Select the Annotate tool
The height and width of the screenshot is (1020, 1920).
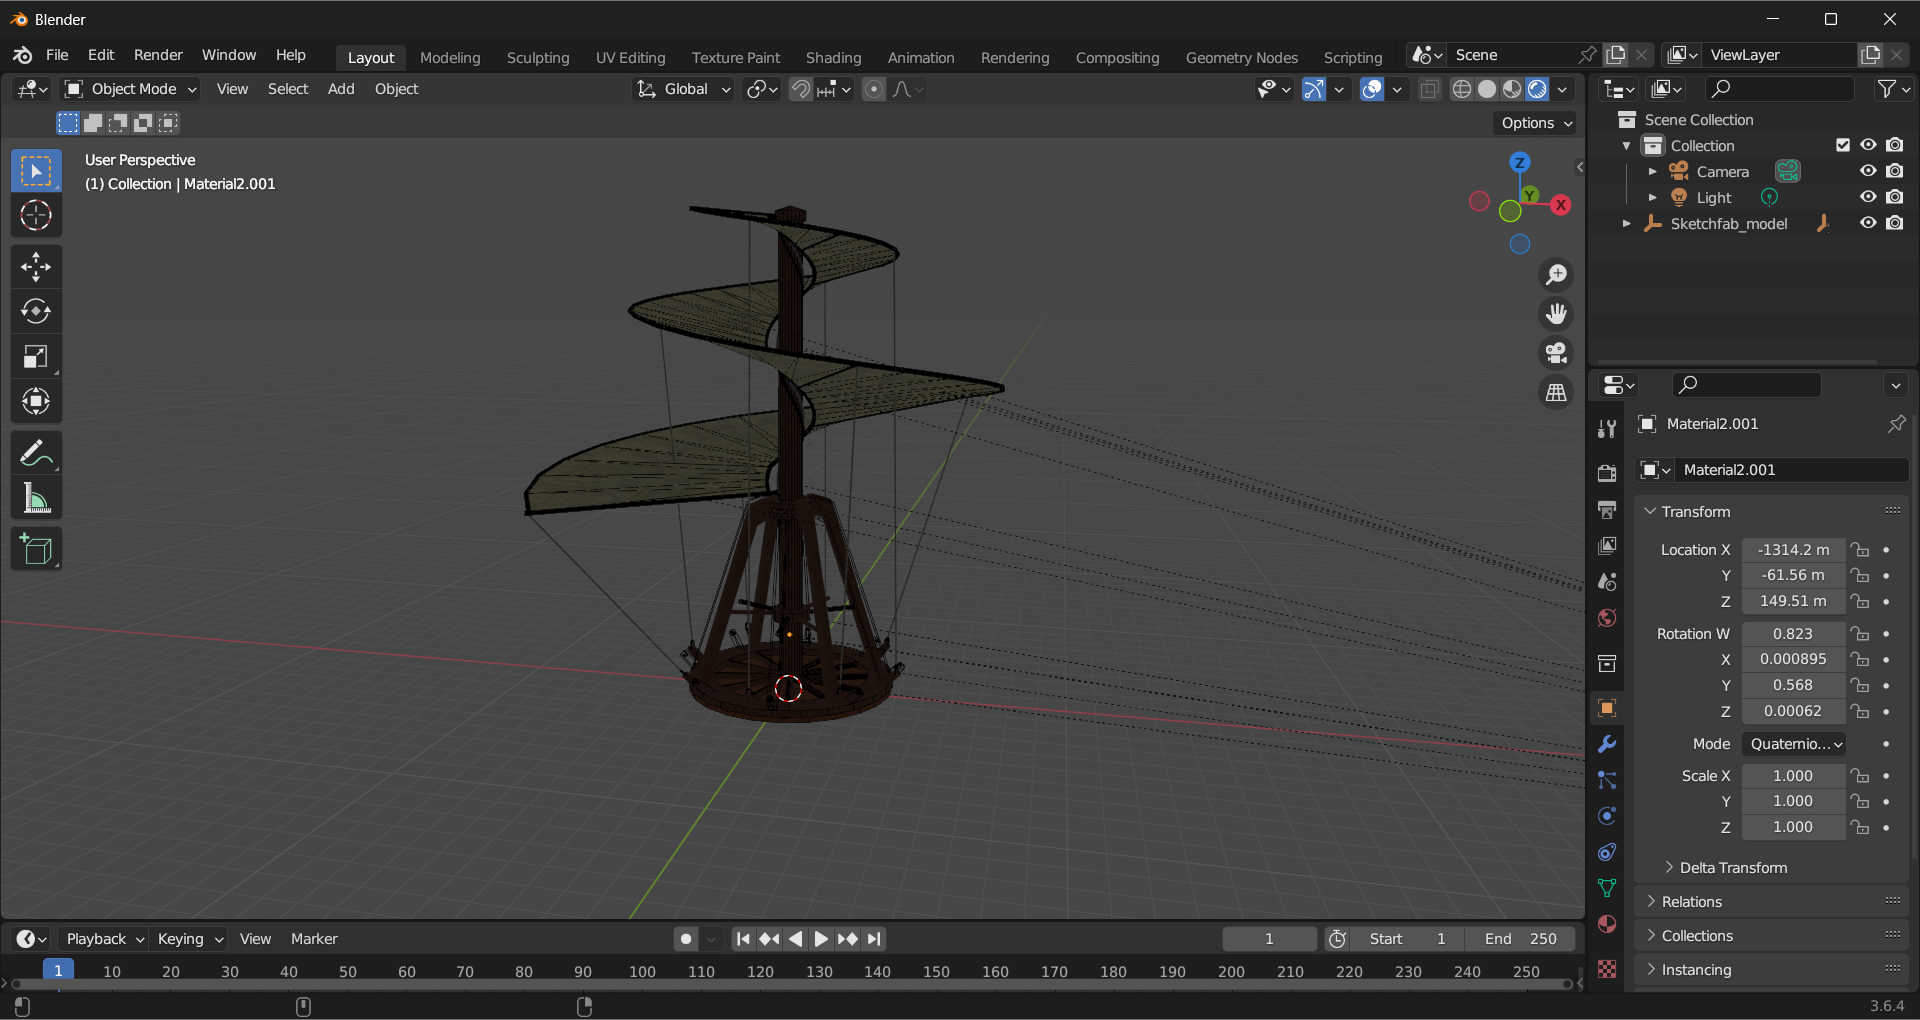36,453
